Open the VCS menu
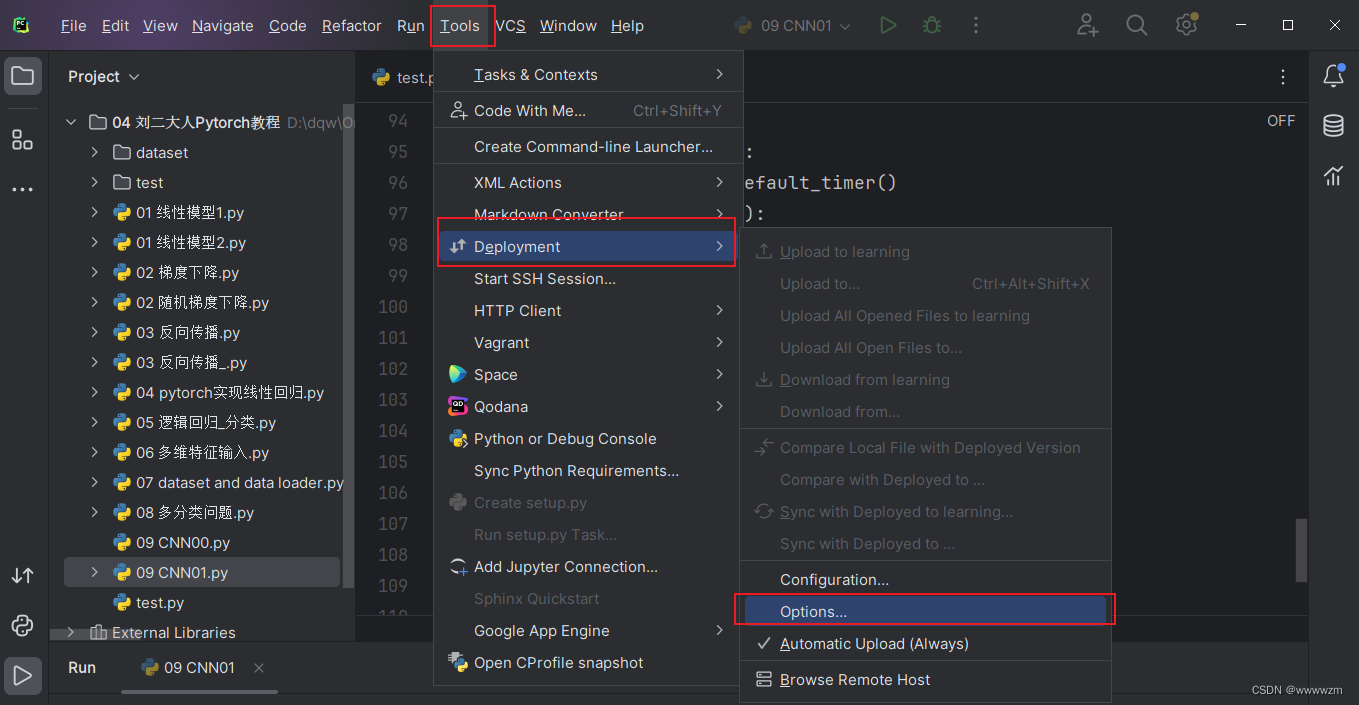This screenshot has width=1359, height=705. tap(510, 26)
